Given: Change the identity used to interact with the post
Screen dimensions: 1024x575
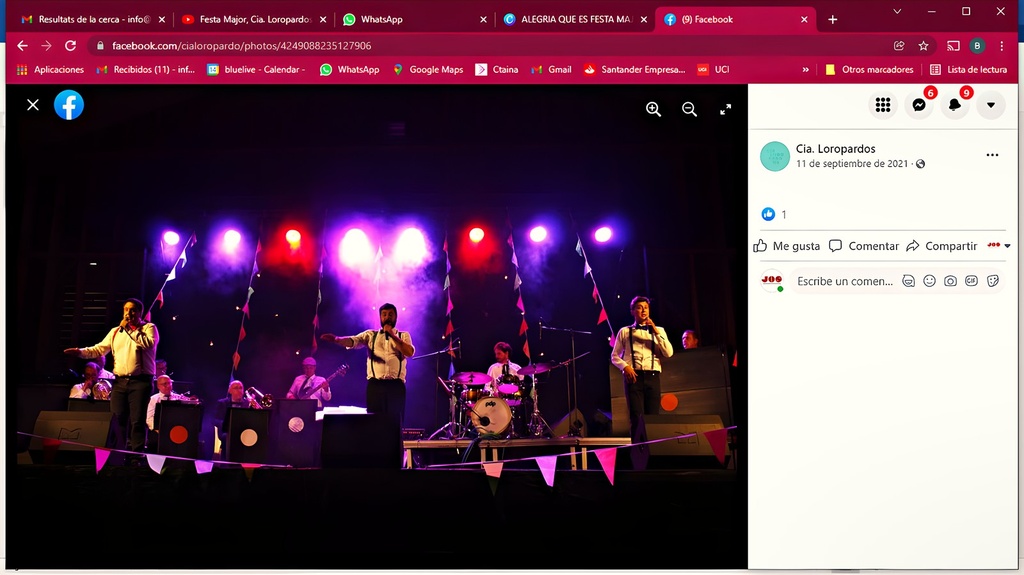Looking at the screenshot, I should [999, 246].
